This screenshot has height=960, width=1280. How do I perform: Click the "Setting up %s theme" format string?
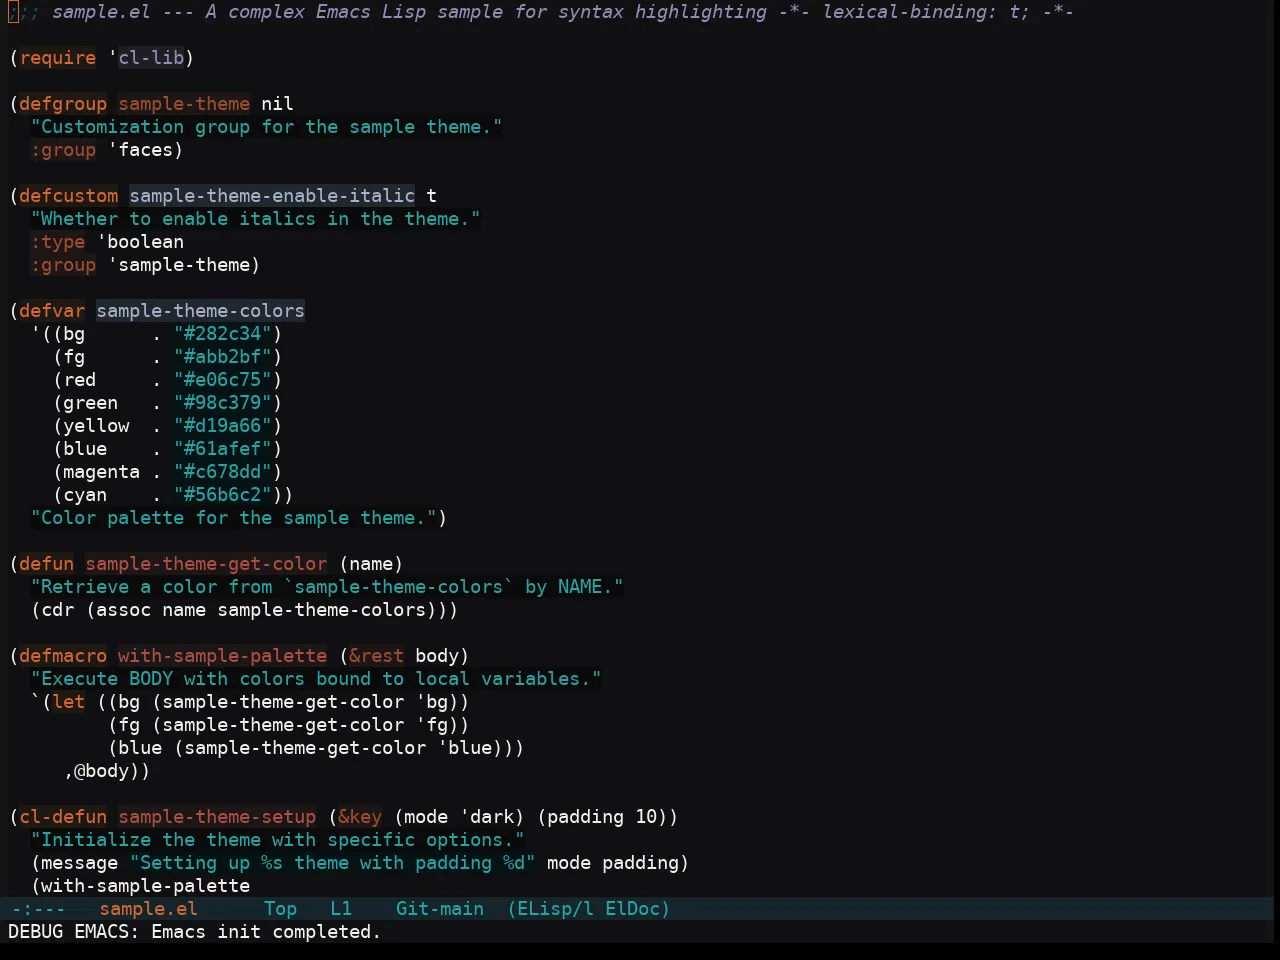[333, 863]
